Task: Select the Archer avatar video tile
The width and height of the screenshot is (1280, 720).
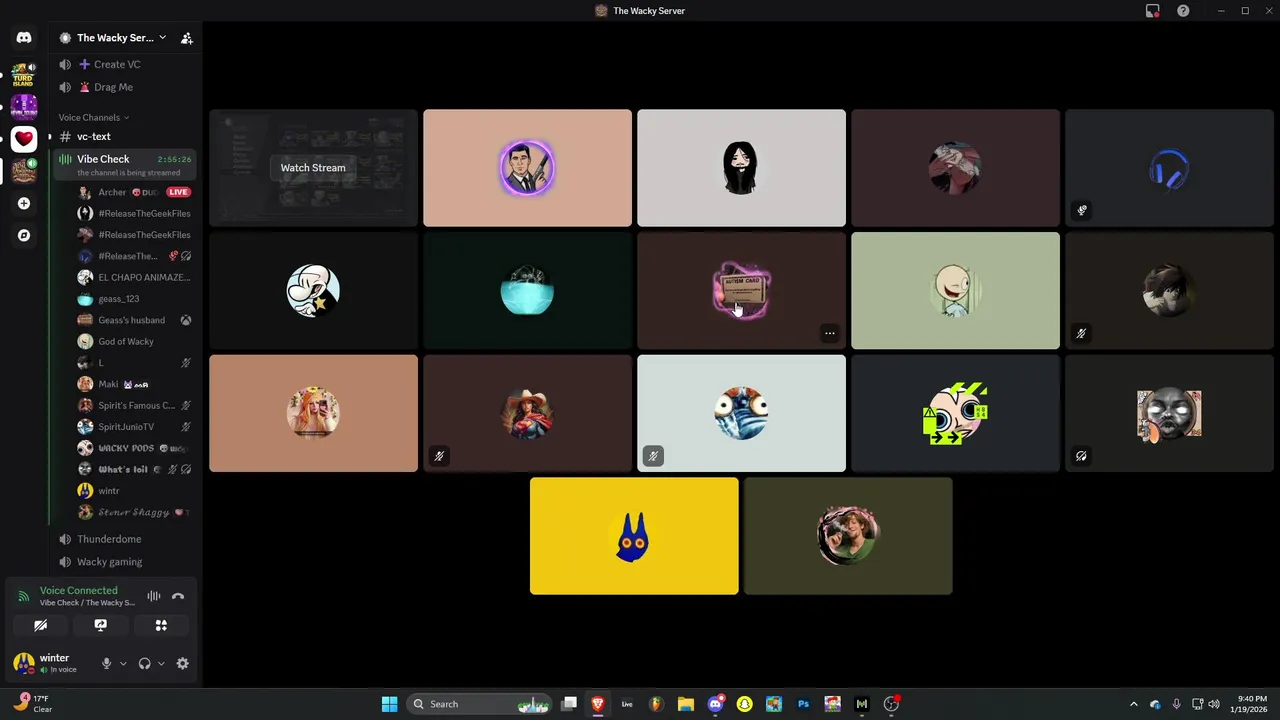Action: pyautogui.click(x=527, y=168)
